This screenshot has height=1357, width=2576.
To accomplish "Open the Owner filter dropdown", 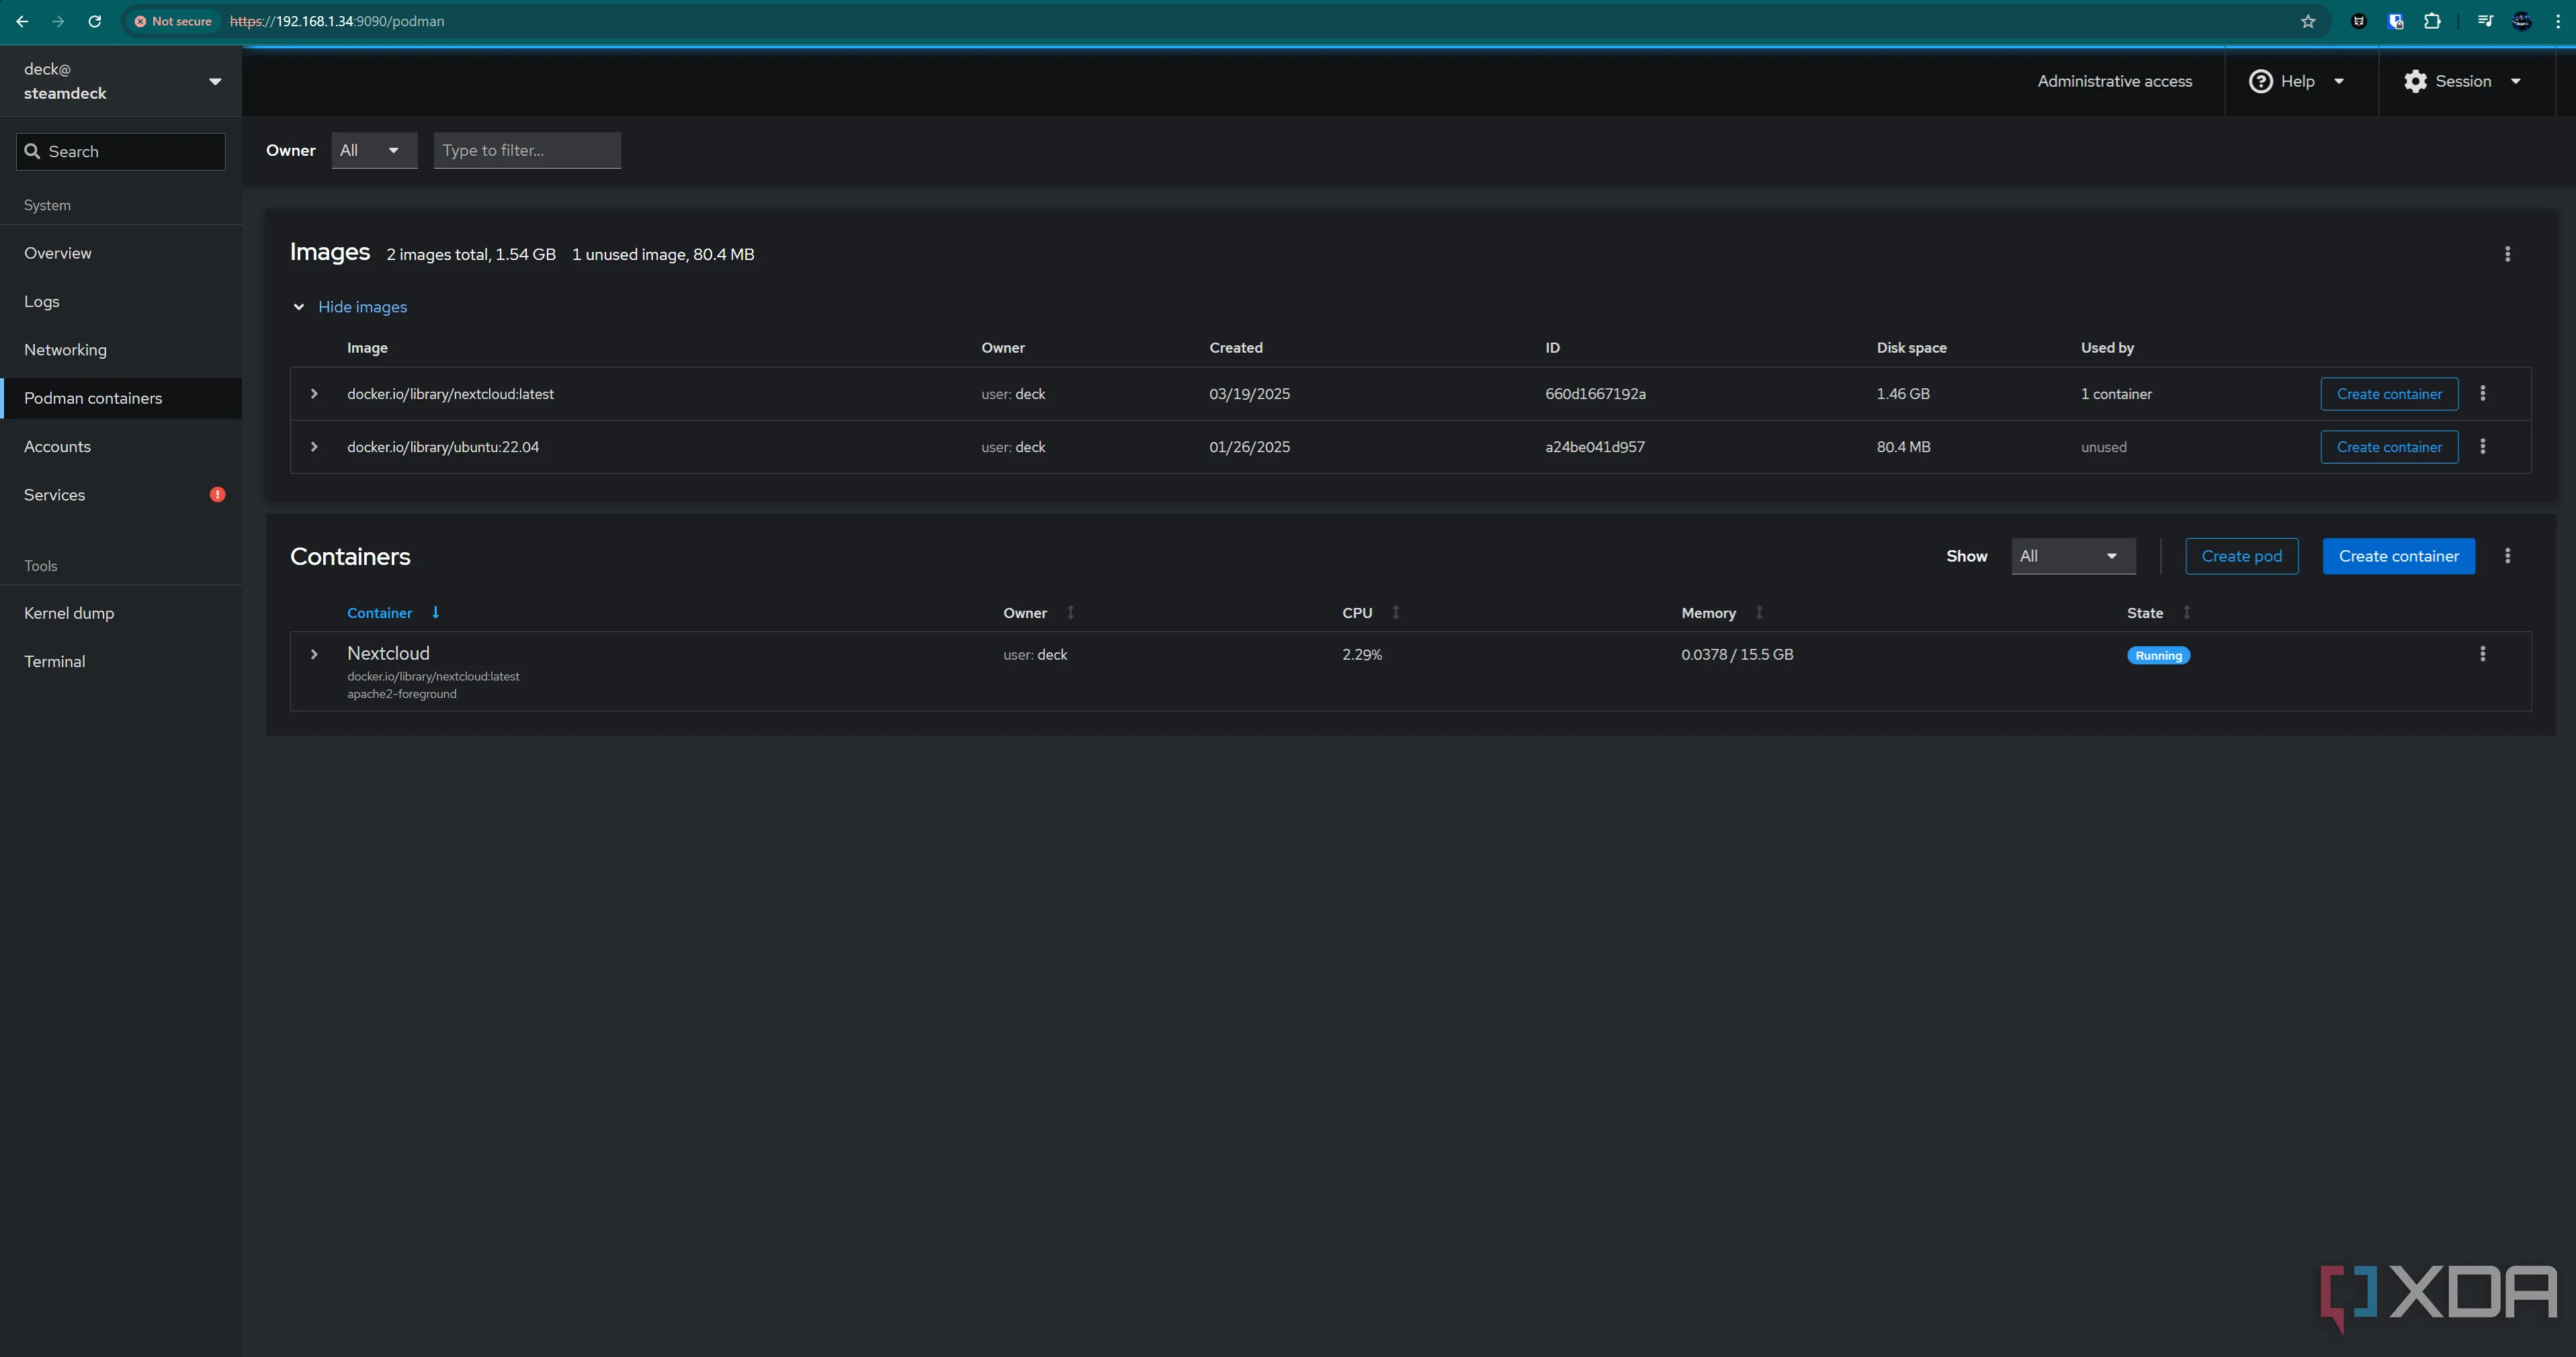I will click(374, 150).
